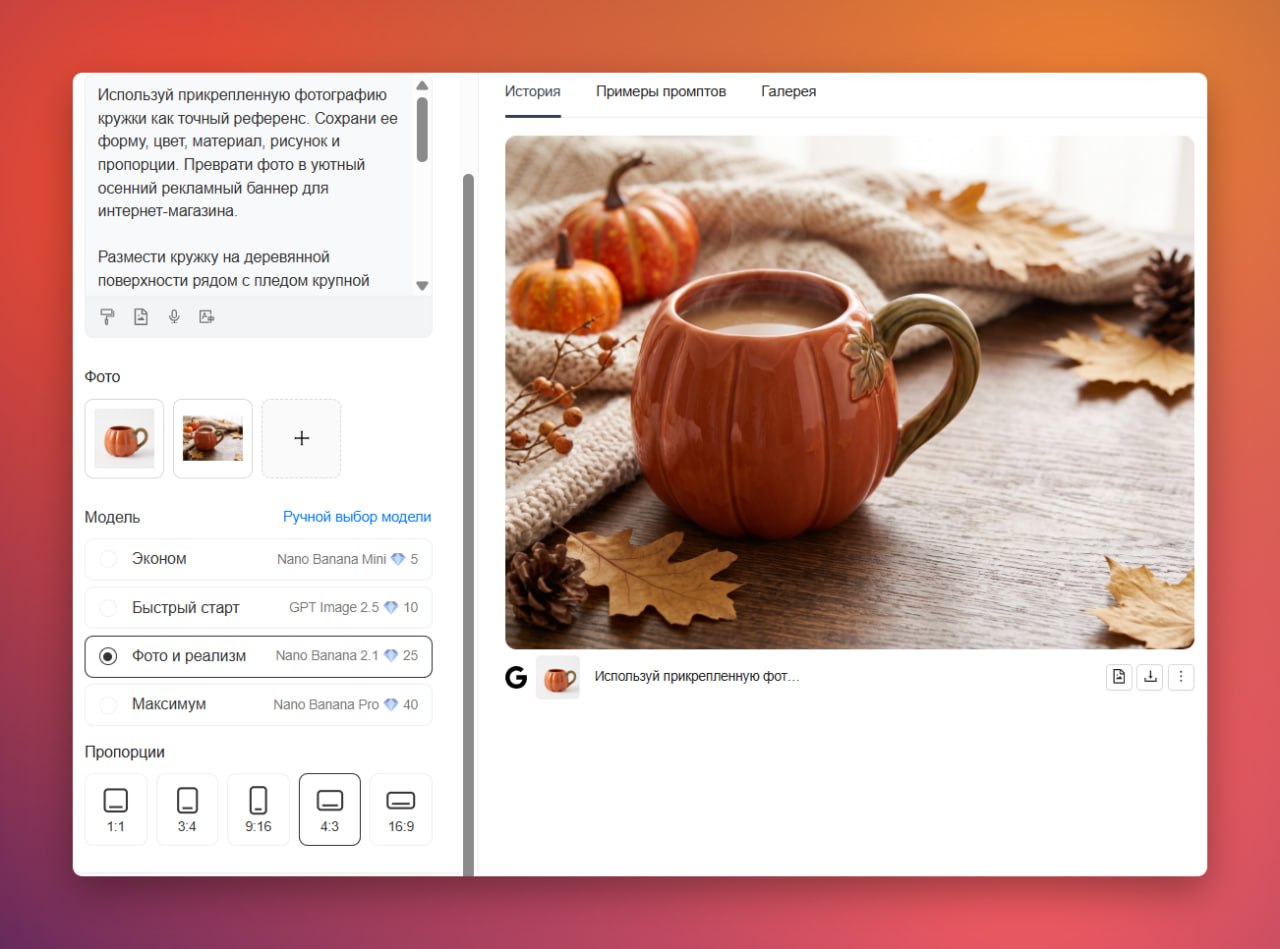This screenshot has width=1280, height=949.
Task: Switch to the Галерея tab
Action: tap(788, 92)
